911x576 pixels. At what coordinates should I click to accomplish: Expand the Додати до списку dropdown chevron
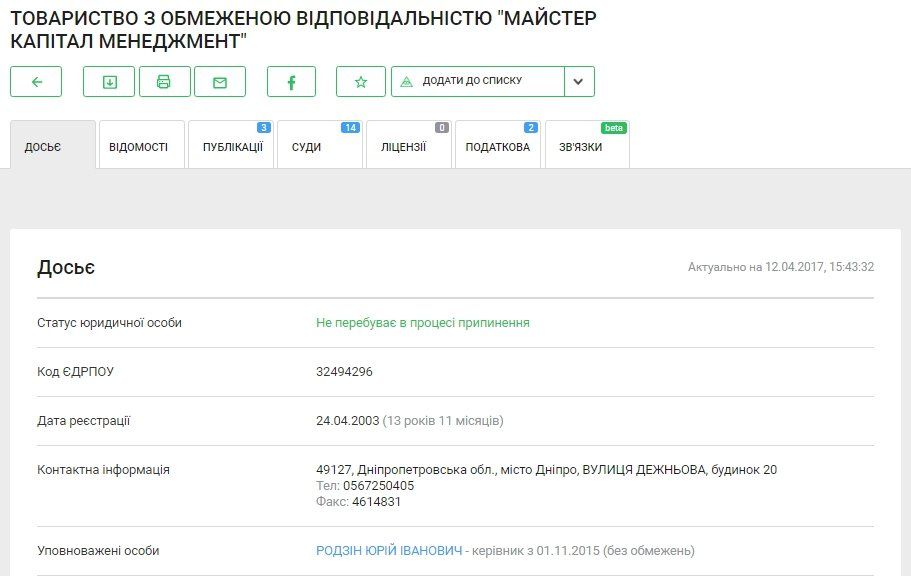coord(578,81)
